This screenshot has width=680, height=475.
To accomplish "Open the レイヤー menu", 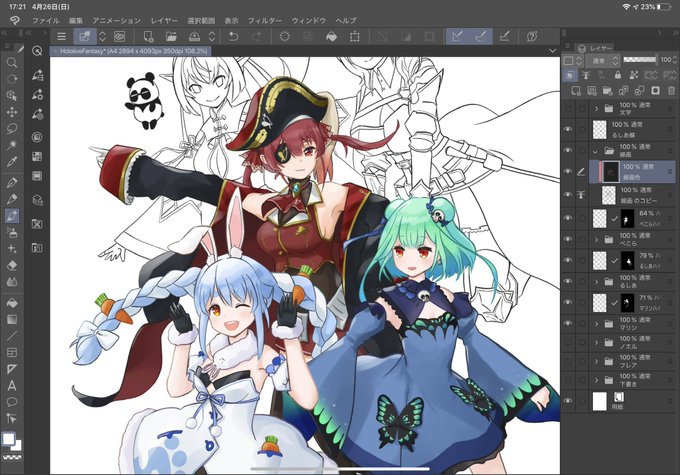I will [x=164, y=20].
